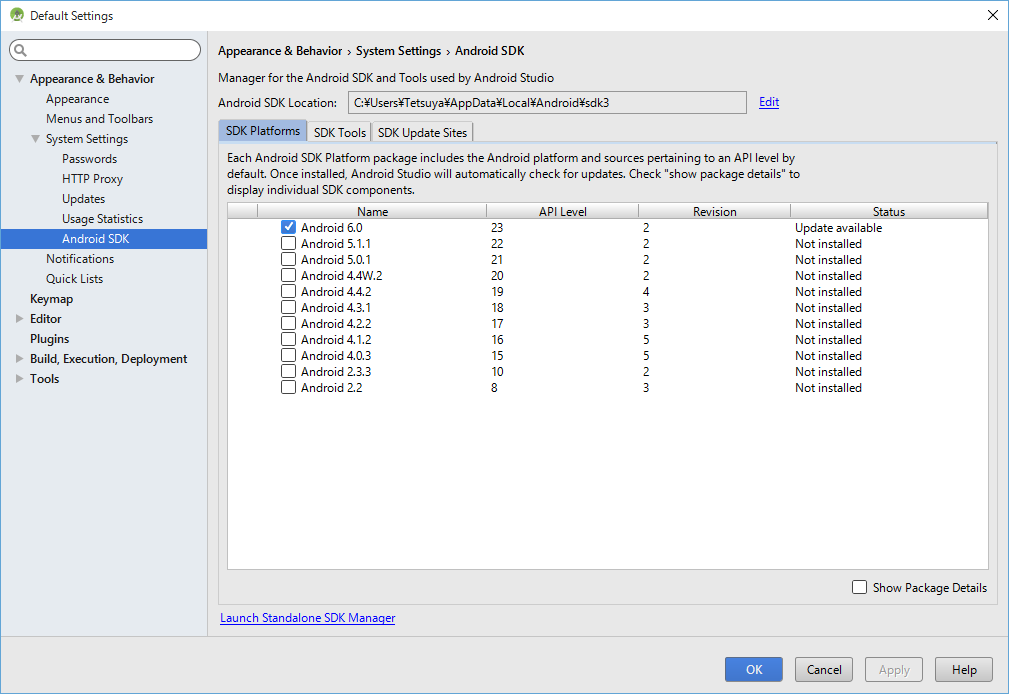Enable the Android 5.0.1 platform checkbox
This screenshot has height=694, width=1009.
pos(288,259)
